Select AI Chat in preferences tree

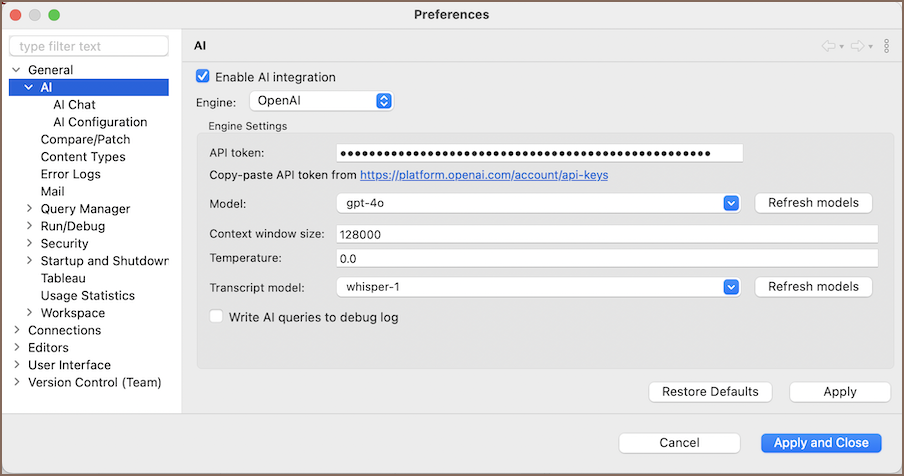click(x=74, y=105)
